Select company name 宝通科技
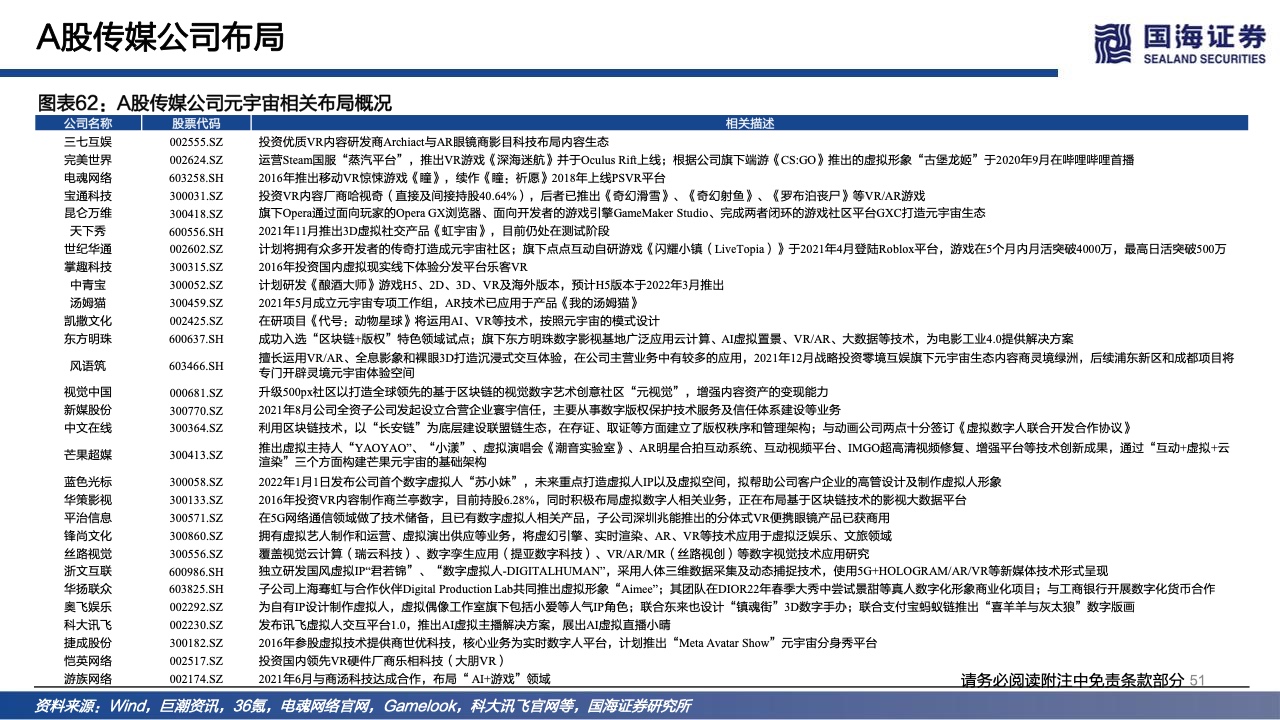The image size is (1280, 720). [x=88, y=194]
